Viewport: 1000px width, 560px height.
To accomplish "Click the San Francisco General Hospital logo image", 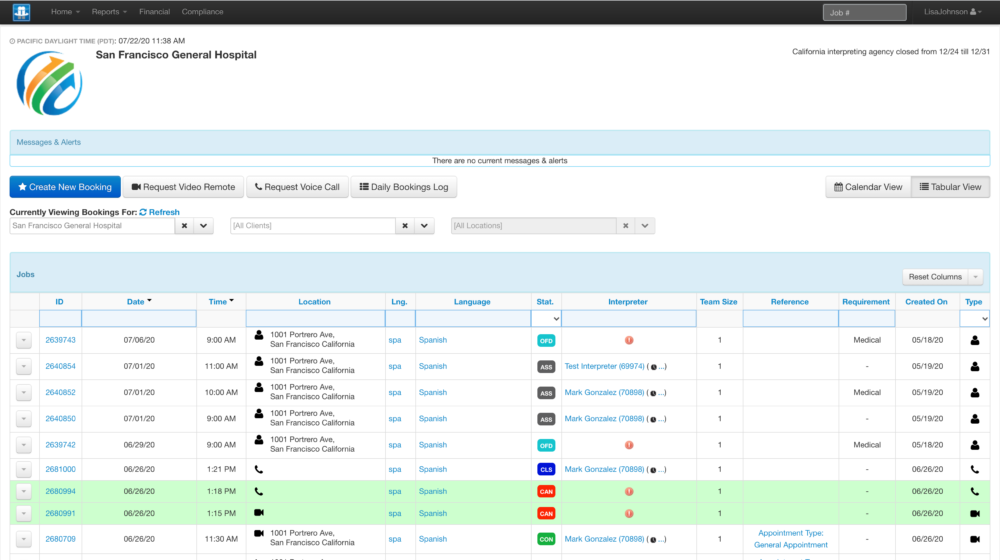I will click(x=50, y=84).
